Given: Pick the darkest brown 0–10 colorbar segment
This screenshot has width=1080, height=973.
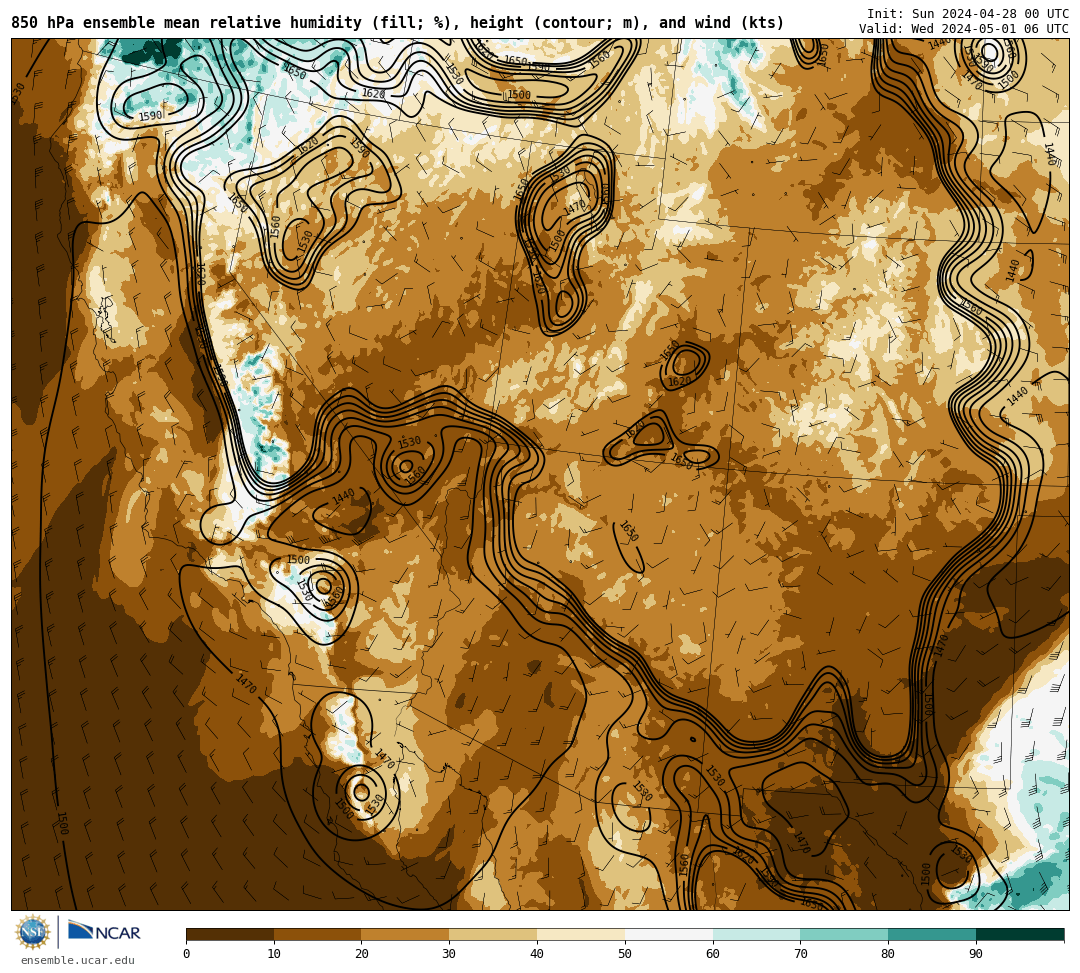Looking at the screenshot, I should [x=230, y=934].
